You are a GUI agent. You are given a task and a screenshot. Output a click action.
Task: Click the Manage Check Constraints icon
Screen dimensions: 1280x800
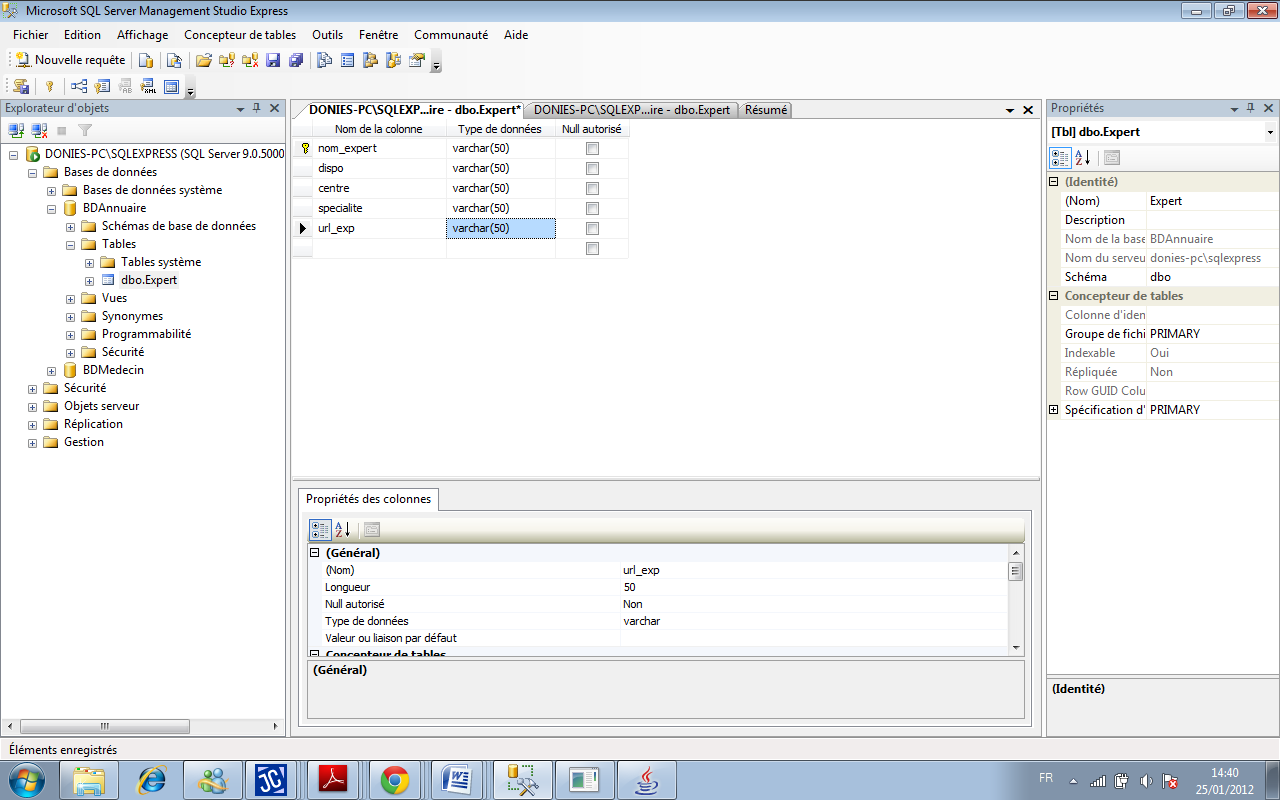click(x=171, y=86)
